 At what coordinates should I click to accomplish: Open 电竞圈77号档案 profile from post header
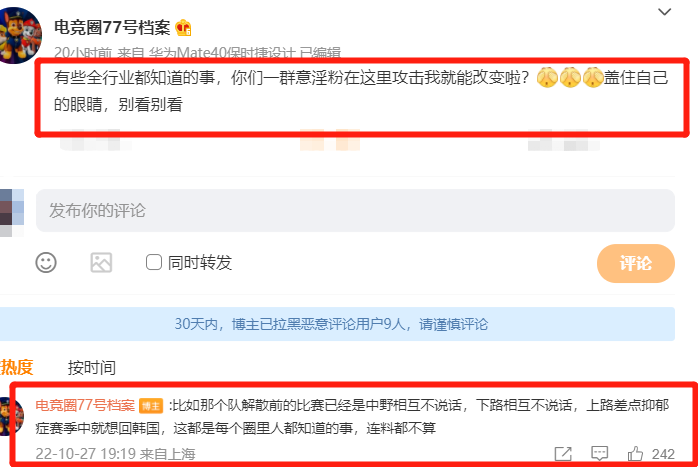[x=112, y=28]
